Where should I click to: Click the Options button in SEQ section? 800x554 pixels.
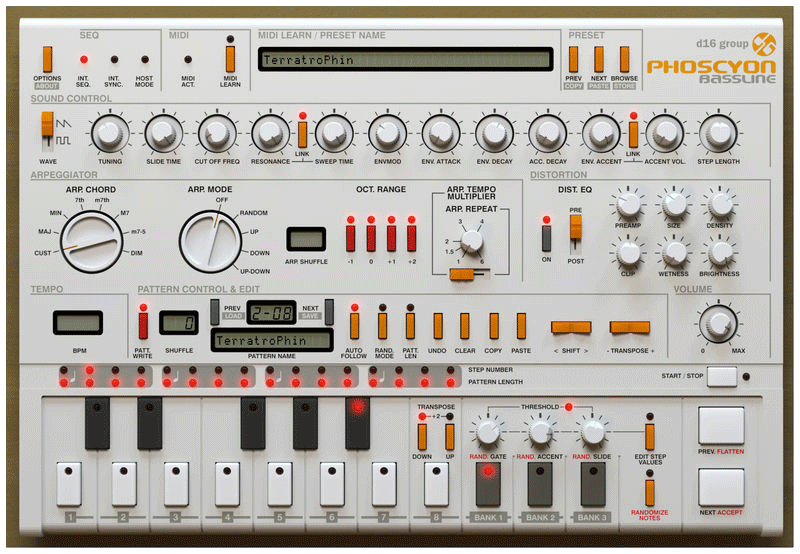[47, 59]
